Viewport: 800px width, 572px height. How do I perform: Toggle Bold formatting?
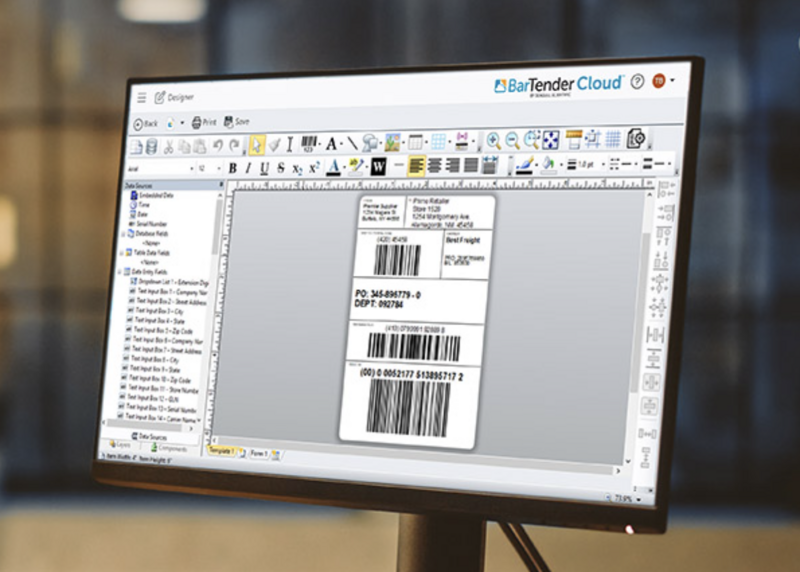click(x=233, y=168)
